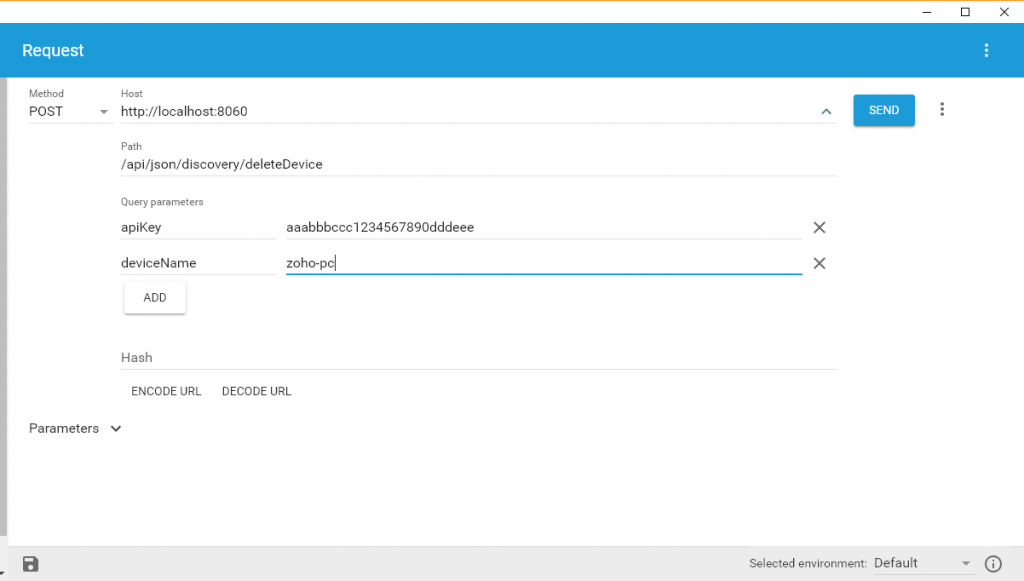
Task: Click the Query parameters label
Action: [x=162, y=202]
